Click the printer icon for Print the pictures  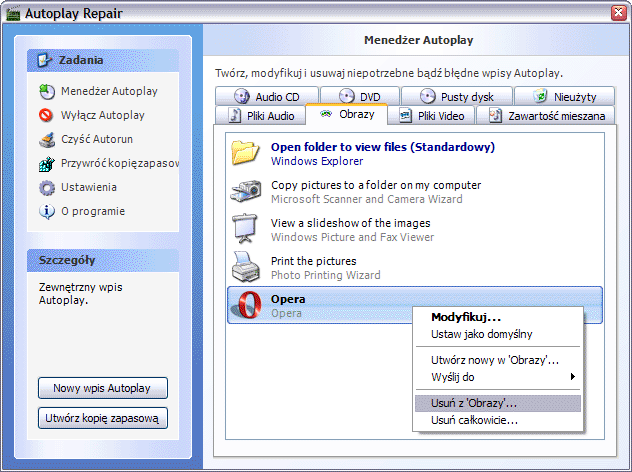[x=245, y=266]
